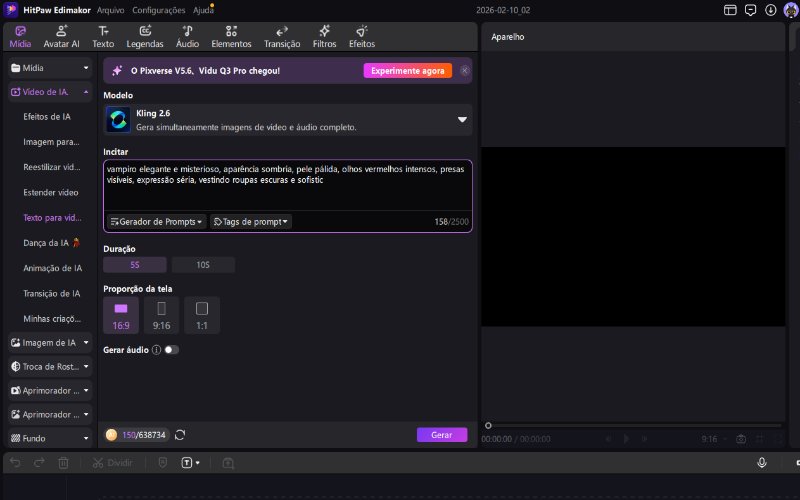
Task: Select Estender vídeo in sidebar
Action: [x=51, y=192]
